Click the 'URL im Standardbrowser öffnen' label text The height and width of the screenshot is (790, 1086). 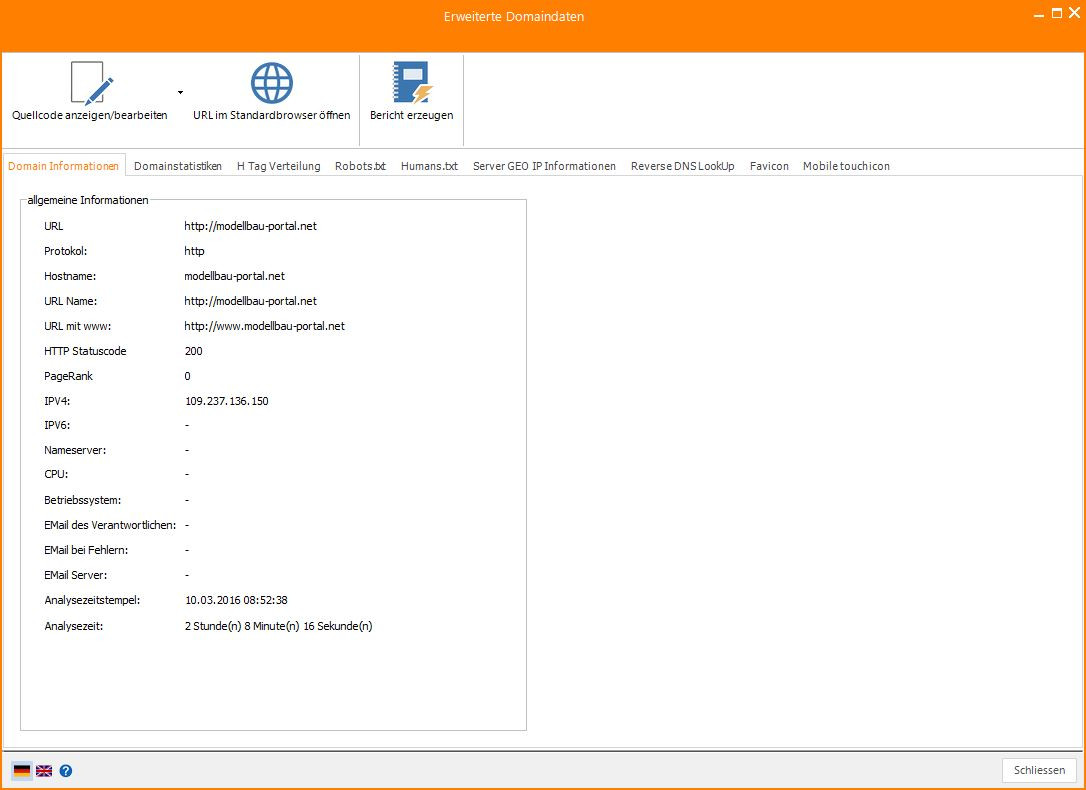(x=272, y=116)
